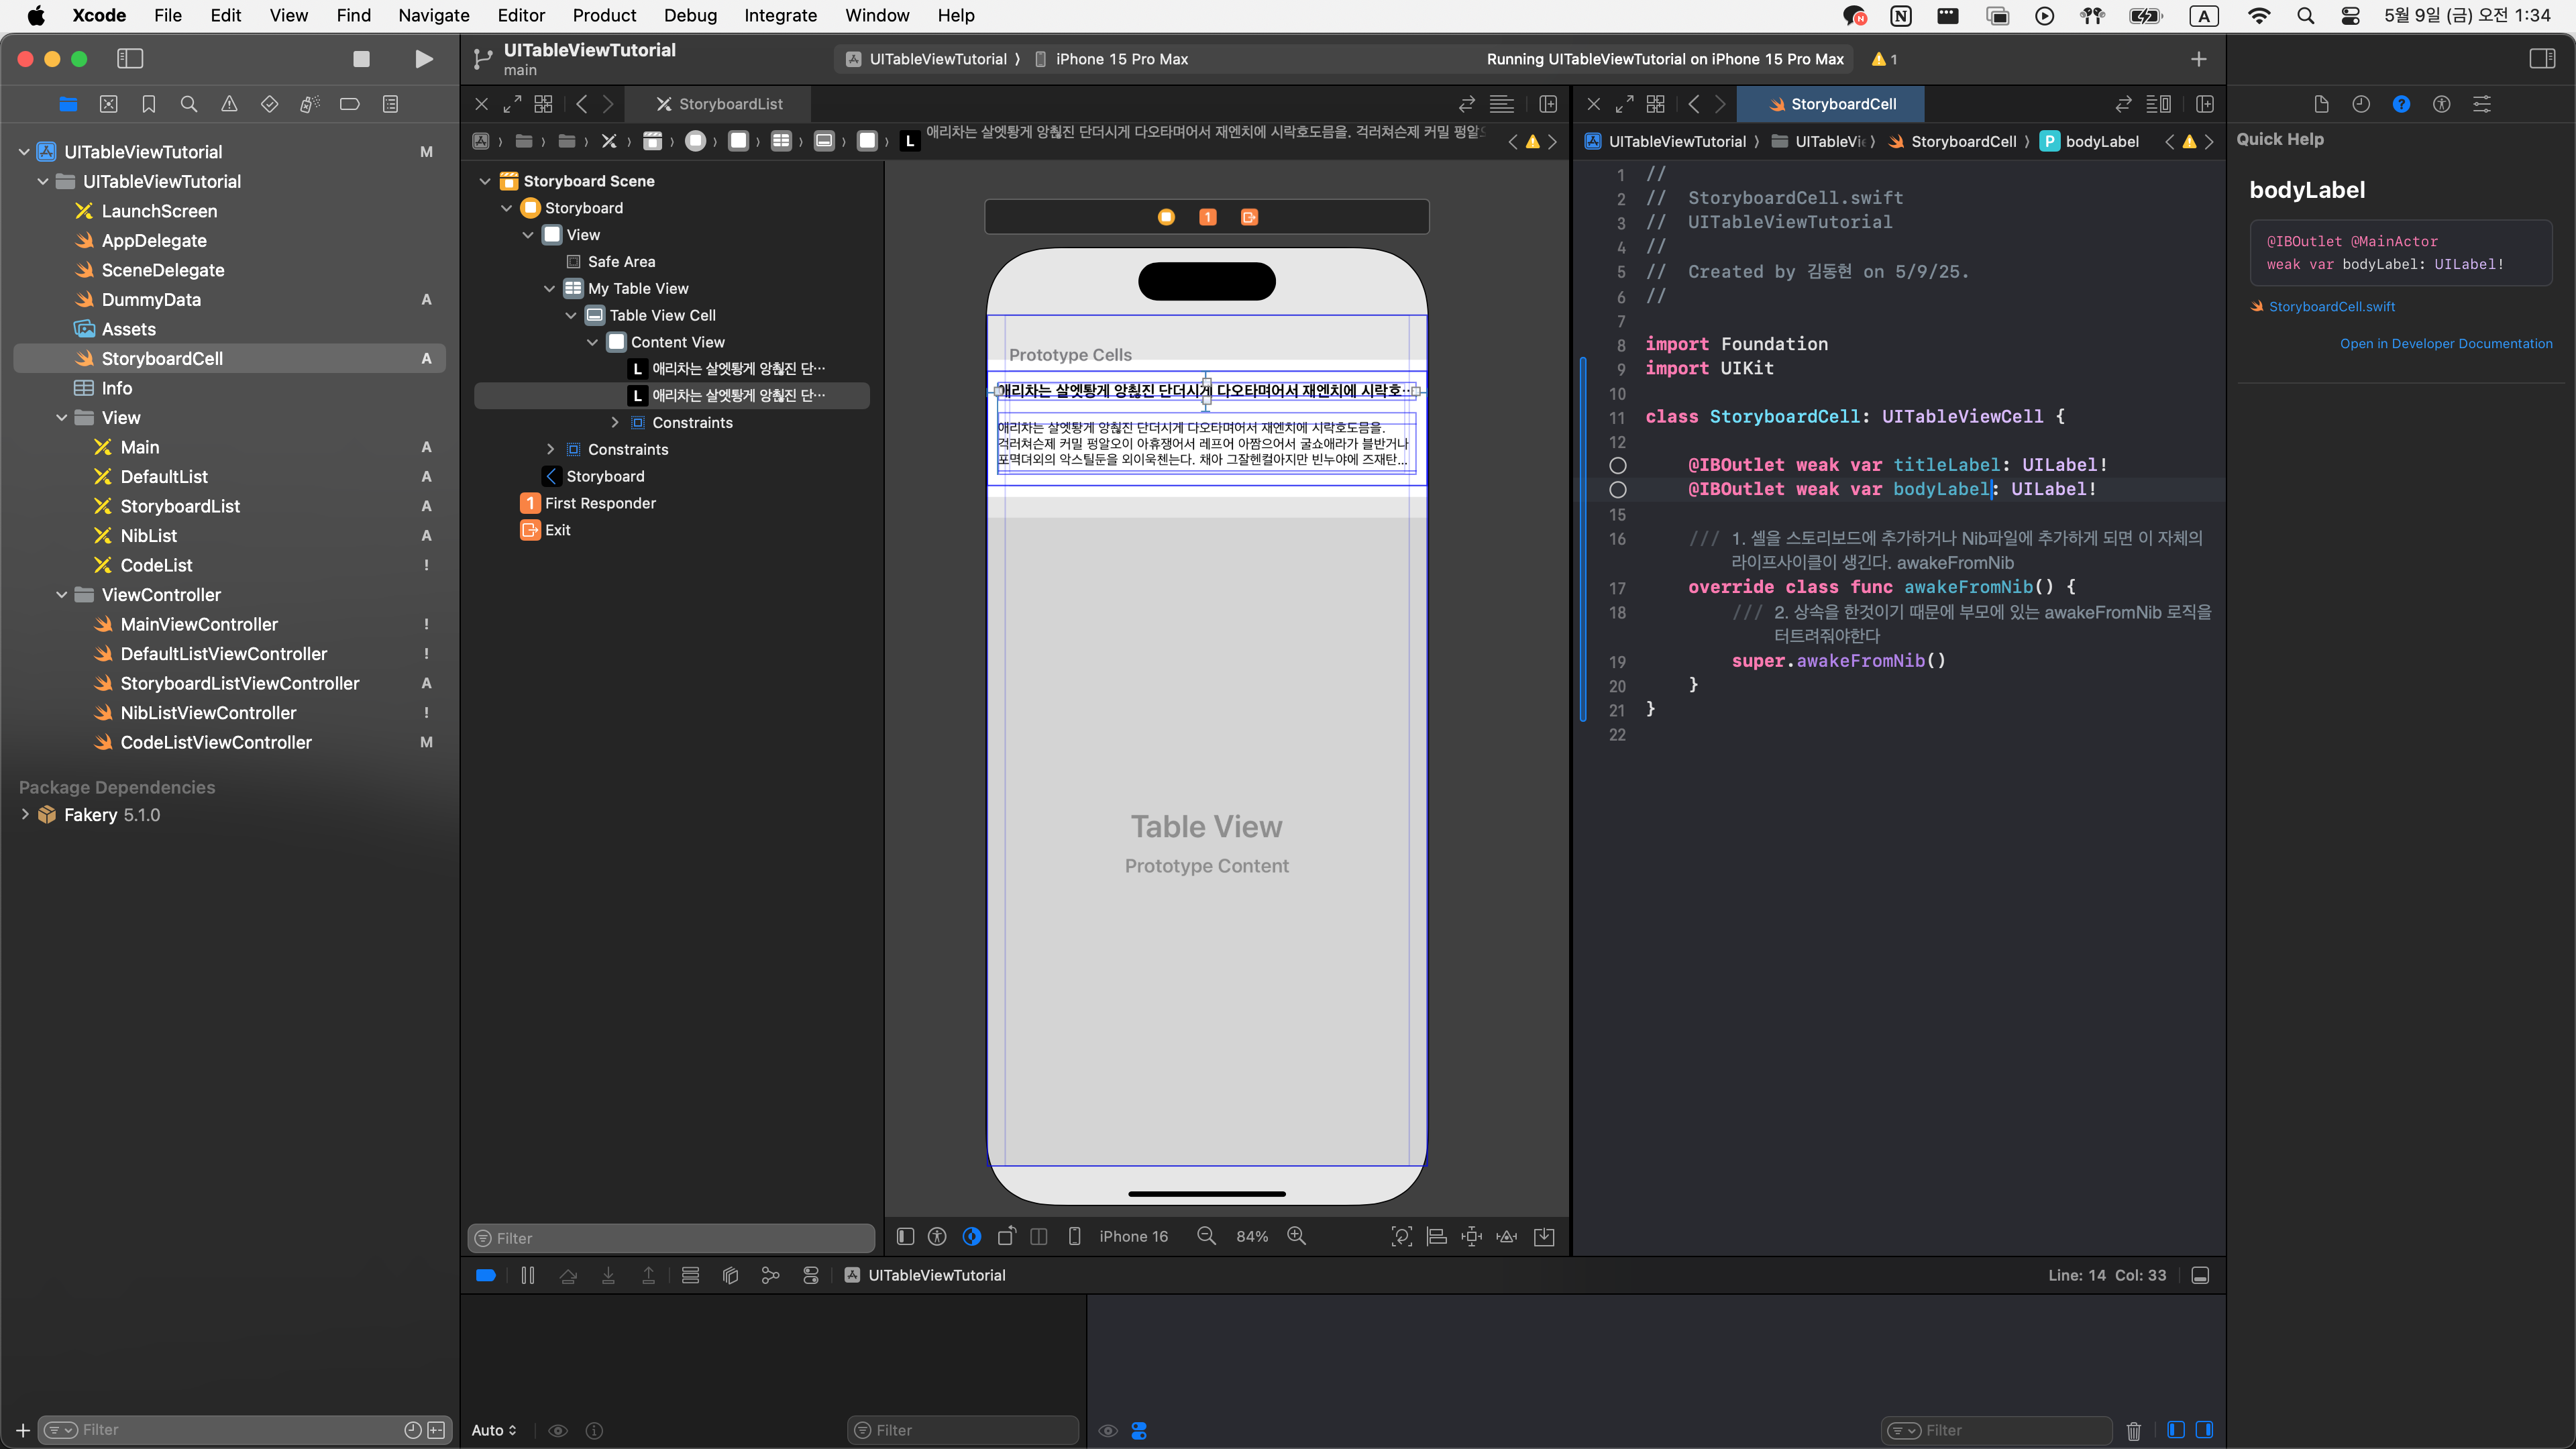
Task: Toggle breakpoints activation in debug bar
Action: [486, 1275]
